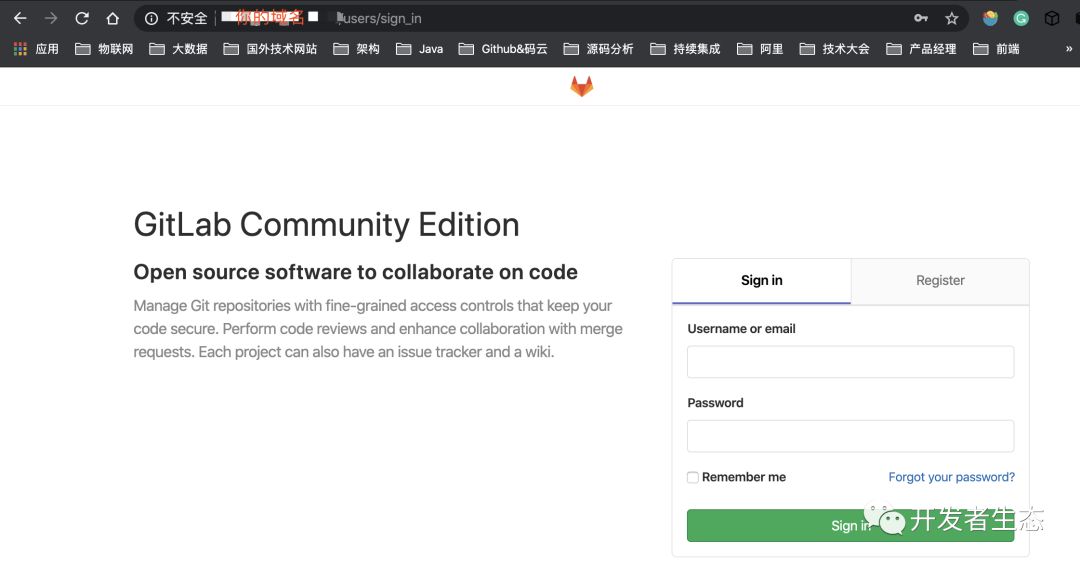Click the 'Manage Git repositories' description paragraph
1080x567 pixels.
(x=378, y=329)
